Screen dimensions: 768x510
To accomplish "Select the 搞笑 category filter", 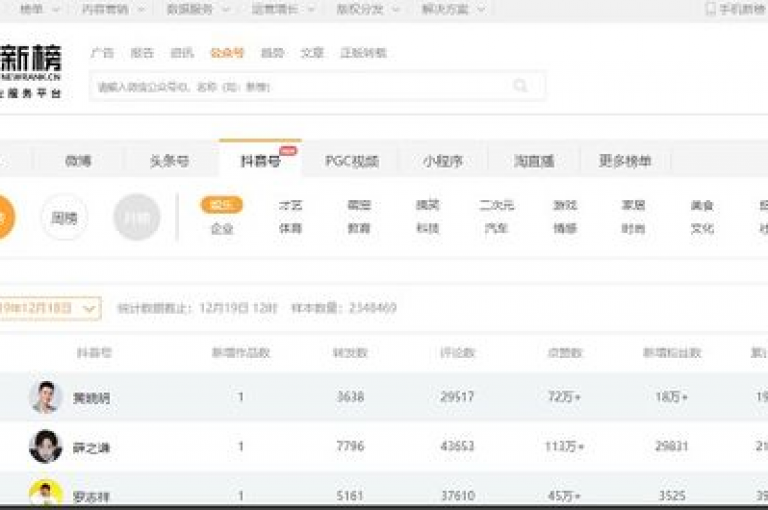I will point(428,205).
